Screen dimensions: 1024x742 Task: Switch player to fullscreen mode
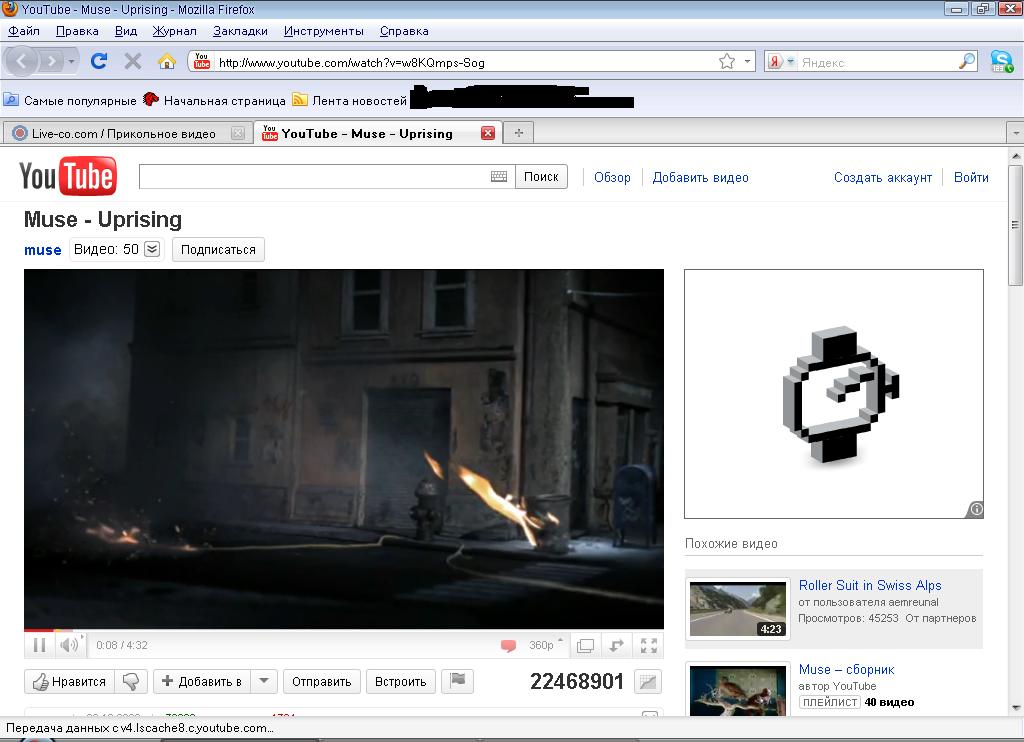pyautogui.click(x=649, y=645)
